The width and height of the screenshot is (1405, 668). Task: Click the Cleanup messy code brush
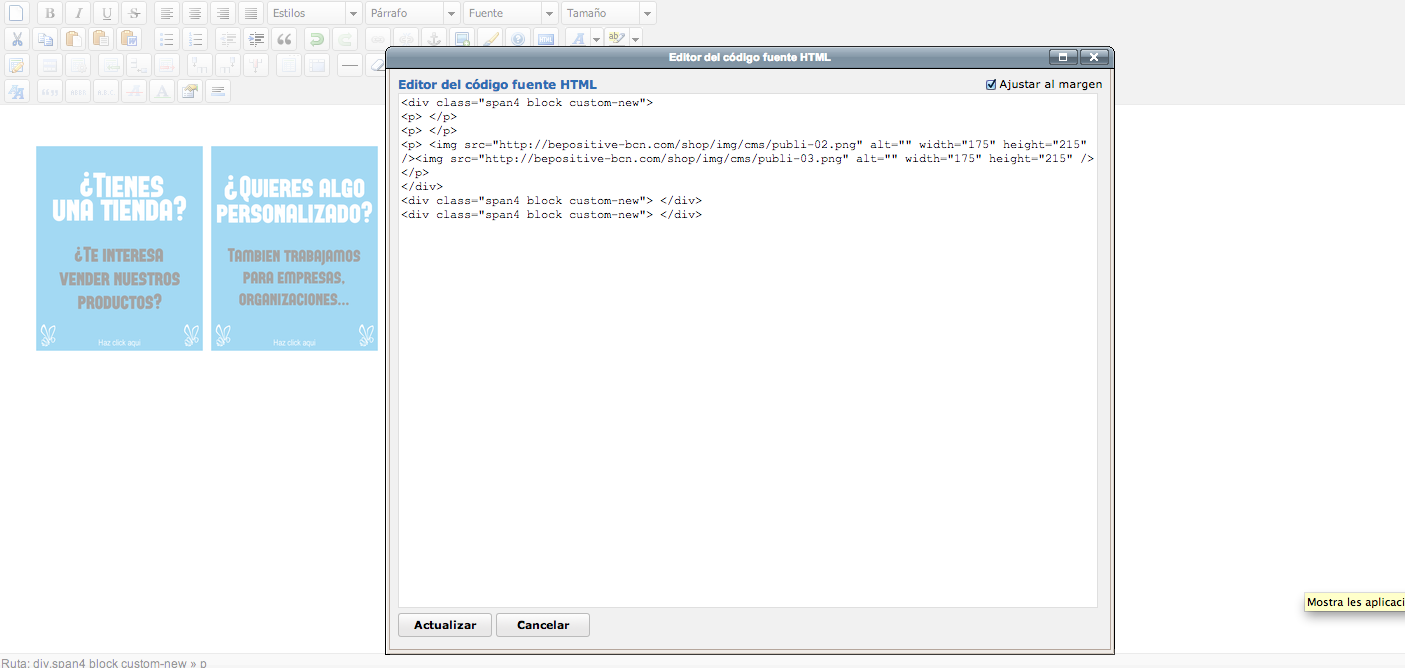tap(490, 39)
